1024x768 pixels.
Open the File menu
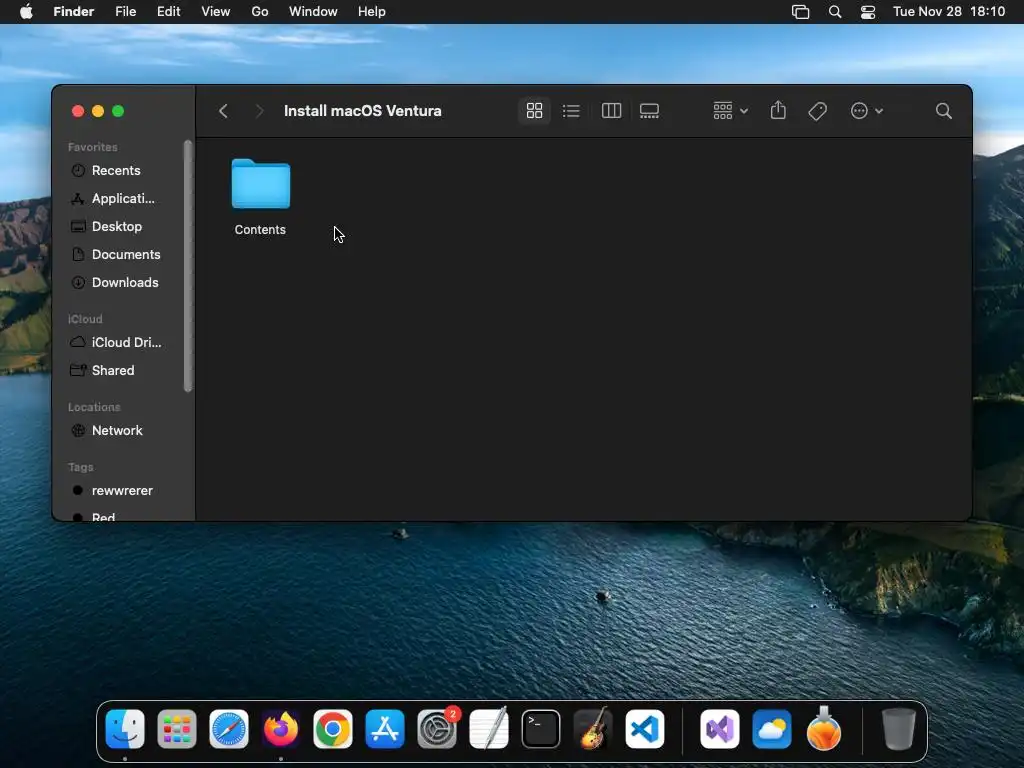click(x=125, y=12)
